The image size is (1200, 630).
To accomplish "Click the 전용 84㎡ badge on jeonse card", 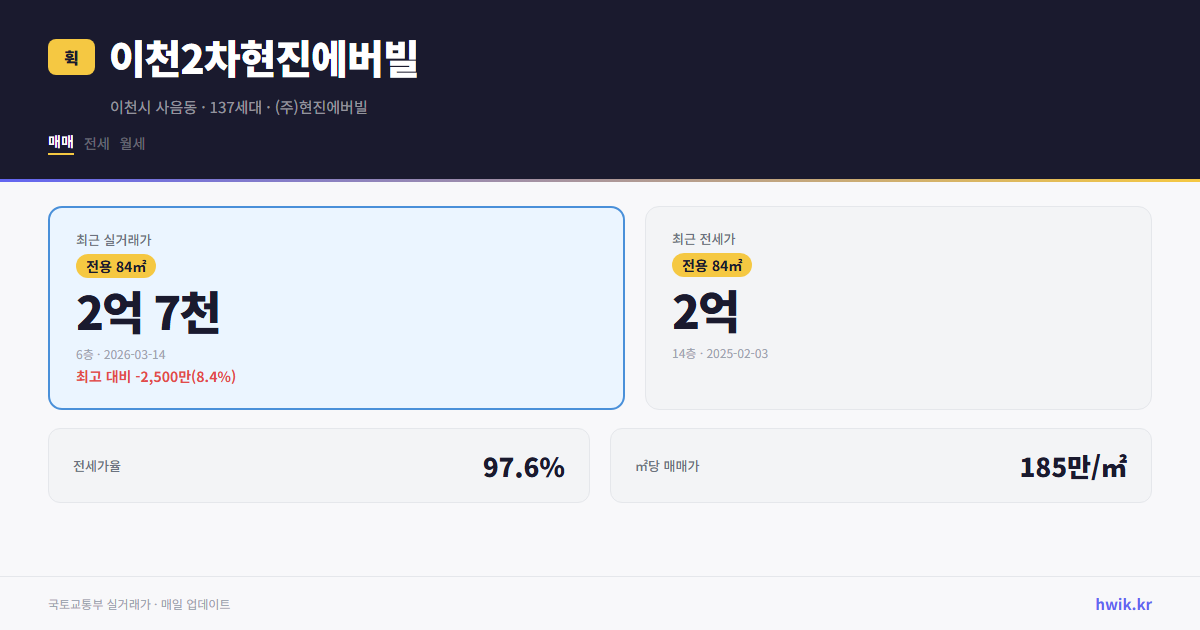I will point(713,266).
